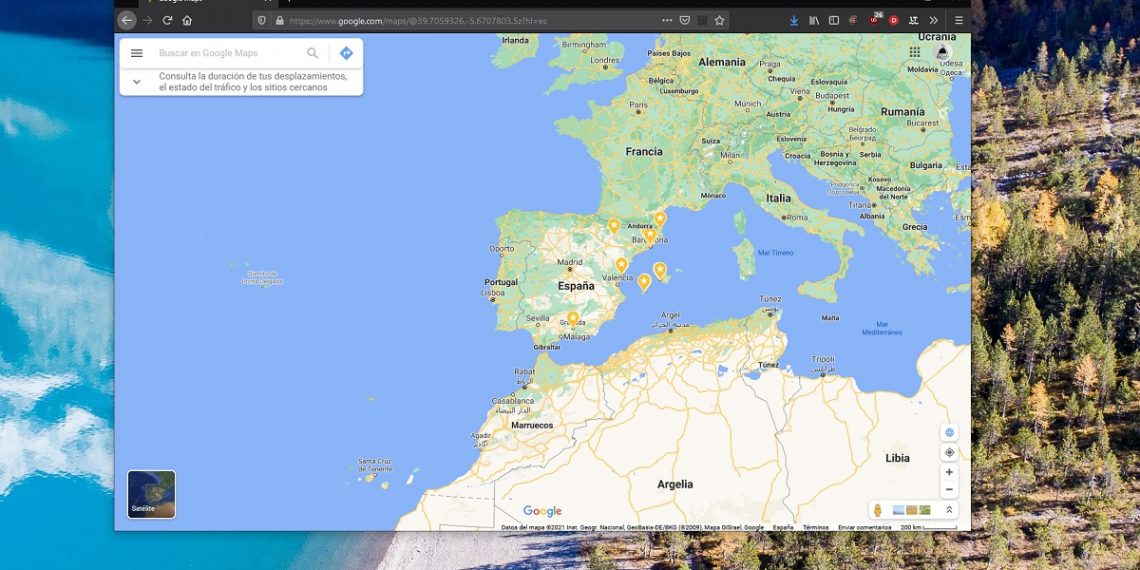Open the Firefox library icon
Image resolution: width=1140 pixels, height=570 pixels.
point(814,20)
